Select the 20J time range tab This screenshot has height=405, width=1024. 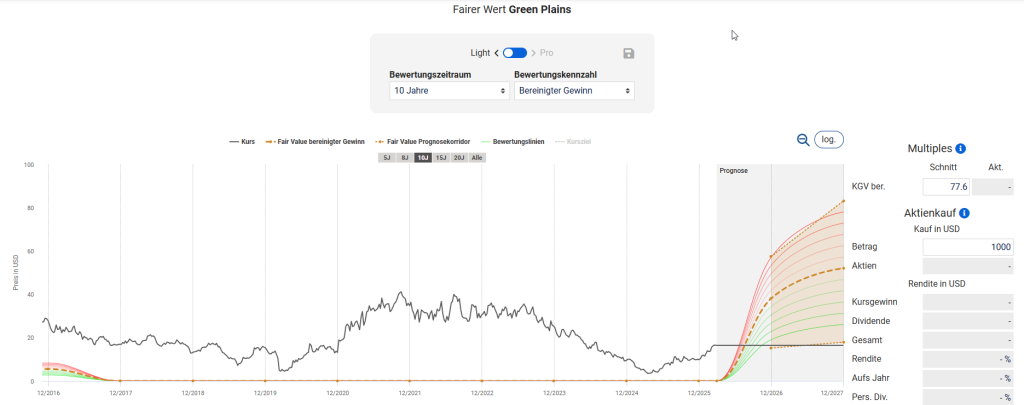[458, 157]
